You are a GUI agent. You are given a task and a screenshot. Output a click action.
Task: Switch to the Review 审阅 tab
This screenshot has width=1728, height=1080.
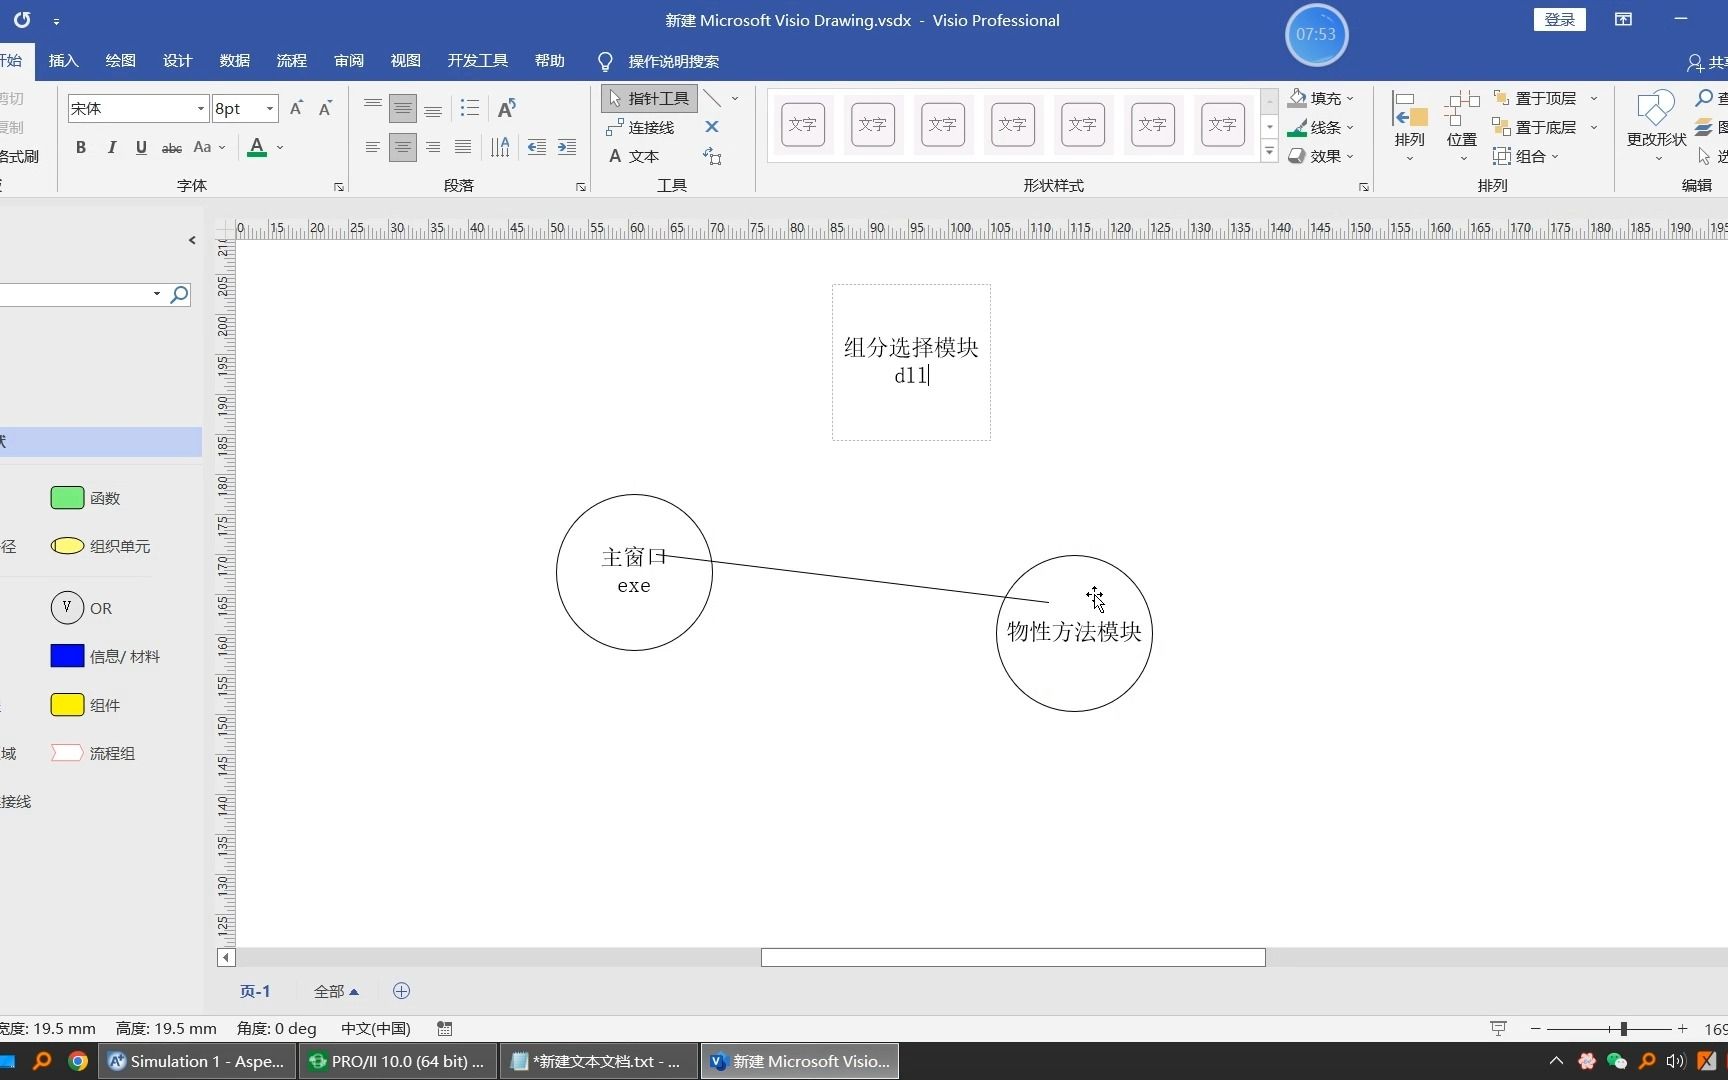tap(348, 61)
